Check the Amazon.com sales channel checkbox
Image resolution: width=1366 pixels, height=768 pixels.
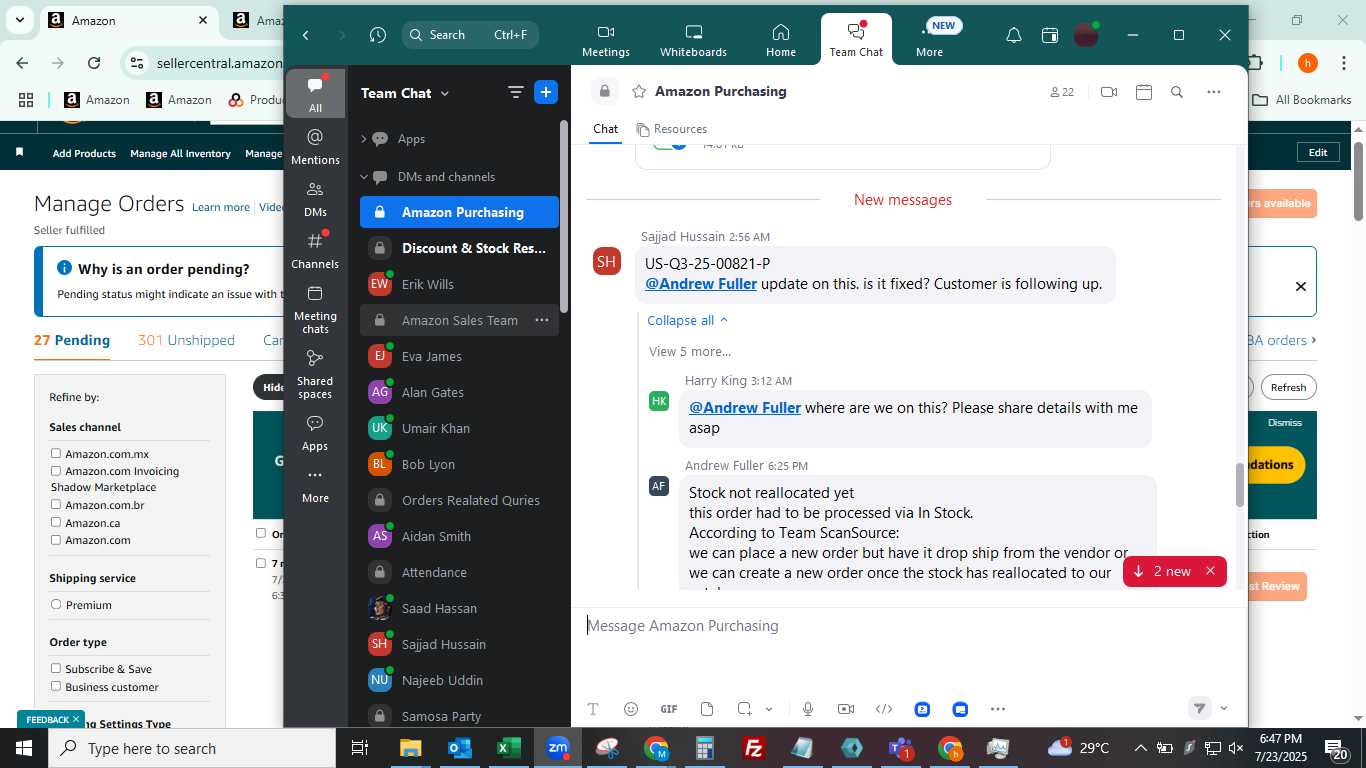56,540
